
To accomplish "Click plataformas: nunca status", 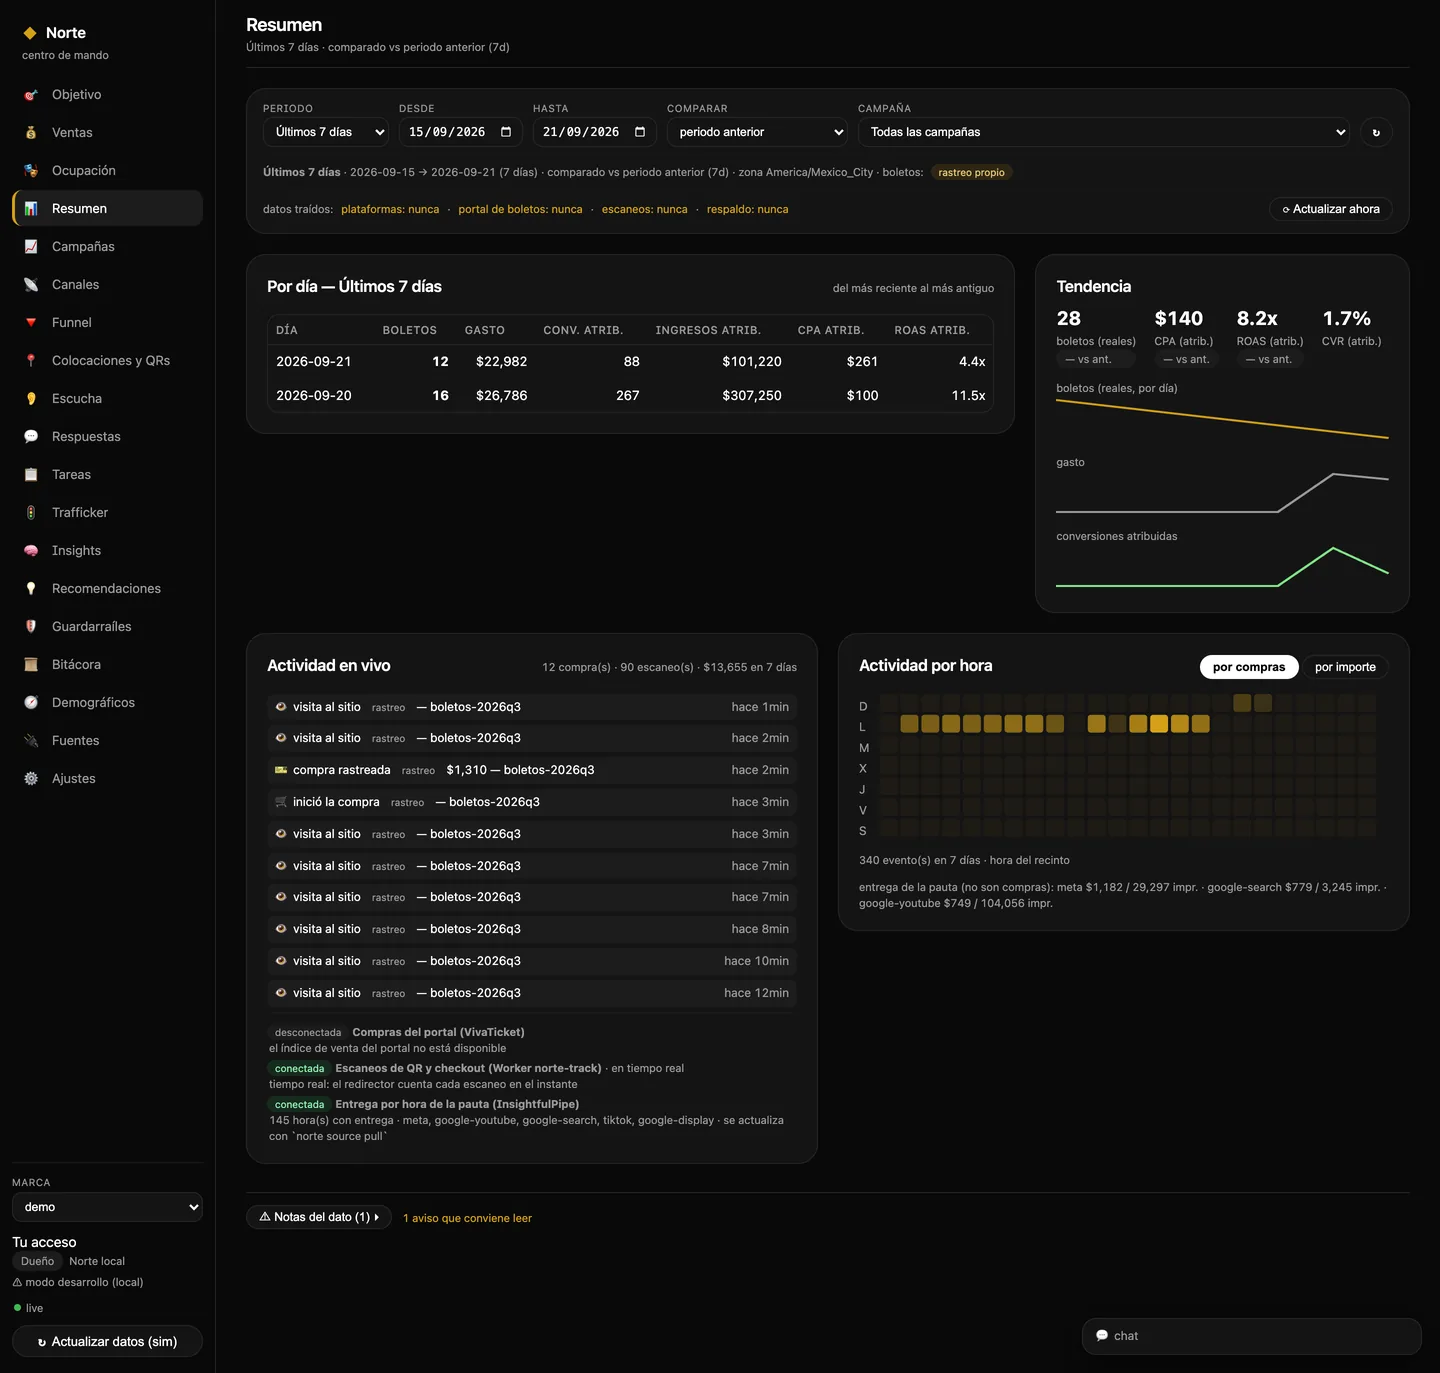I will pos(390,210).
